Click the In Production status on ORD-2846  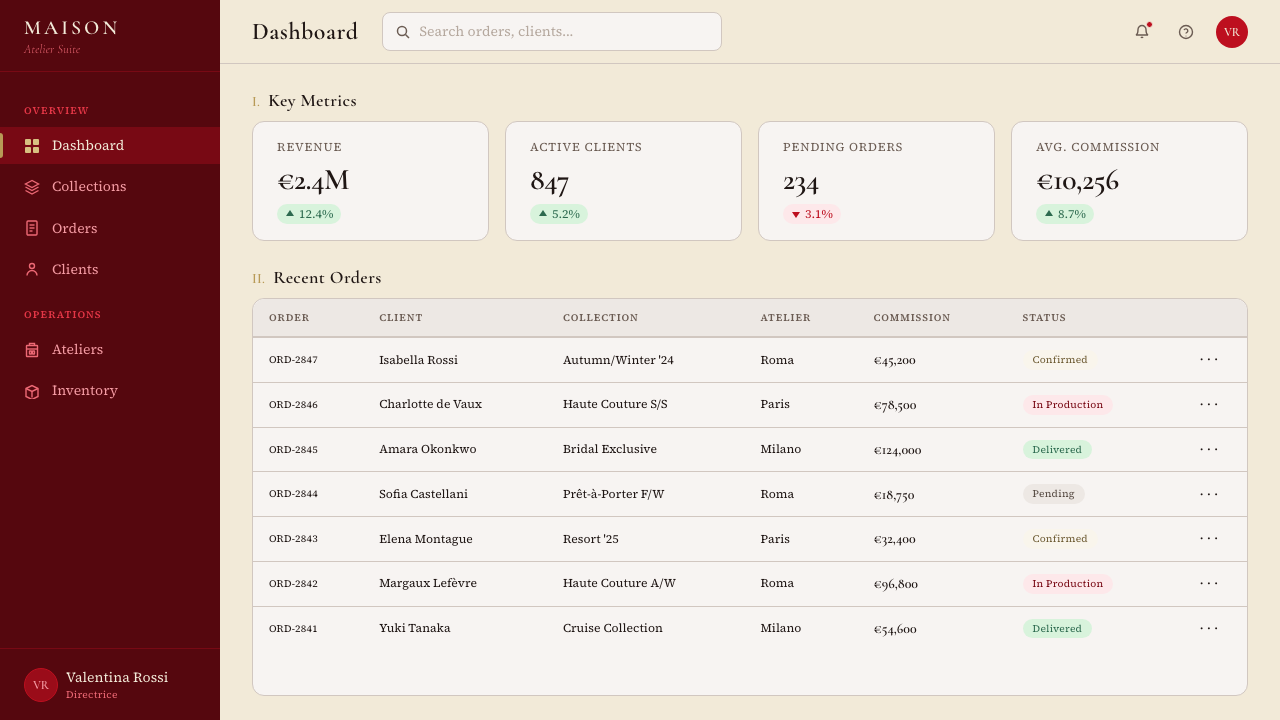[x=1067, y=405]
